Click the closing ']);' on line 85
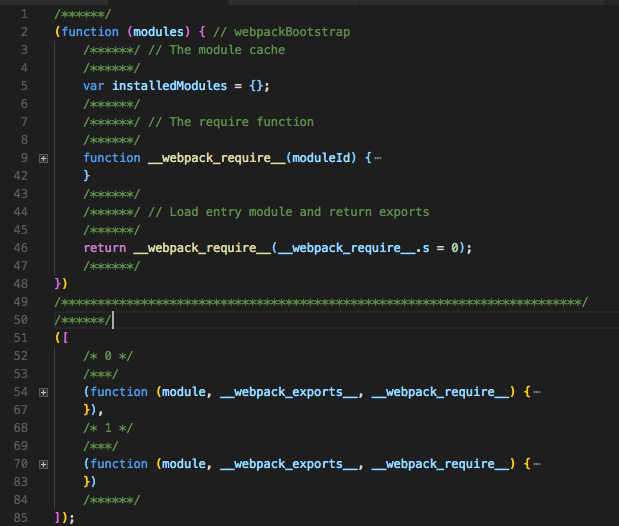The height and width of the screenshot is (526, 619). point(64,518)
